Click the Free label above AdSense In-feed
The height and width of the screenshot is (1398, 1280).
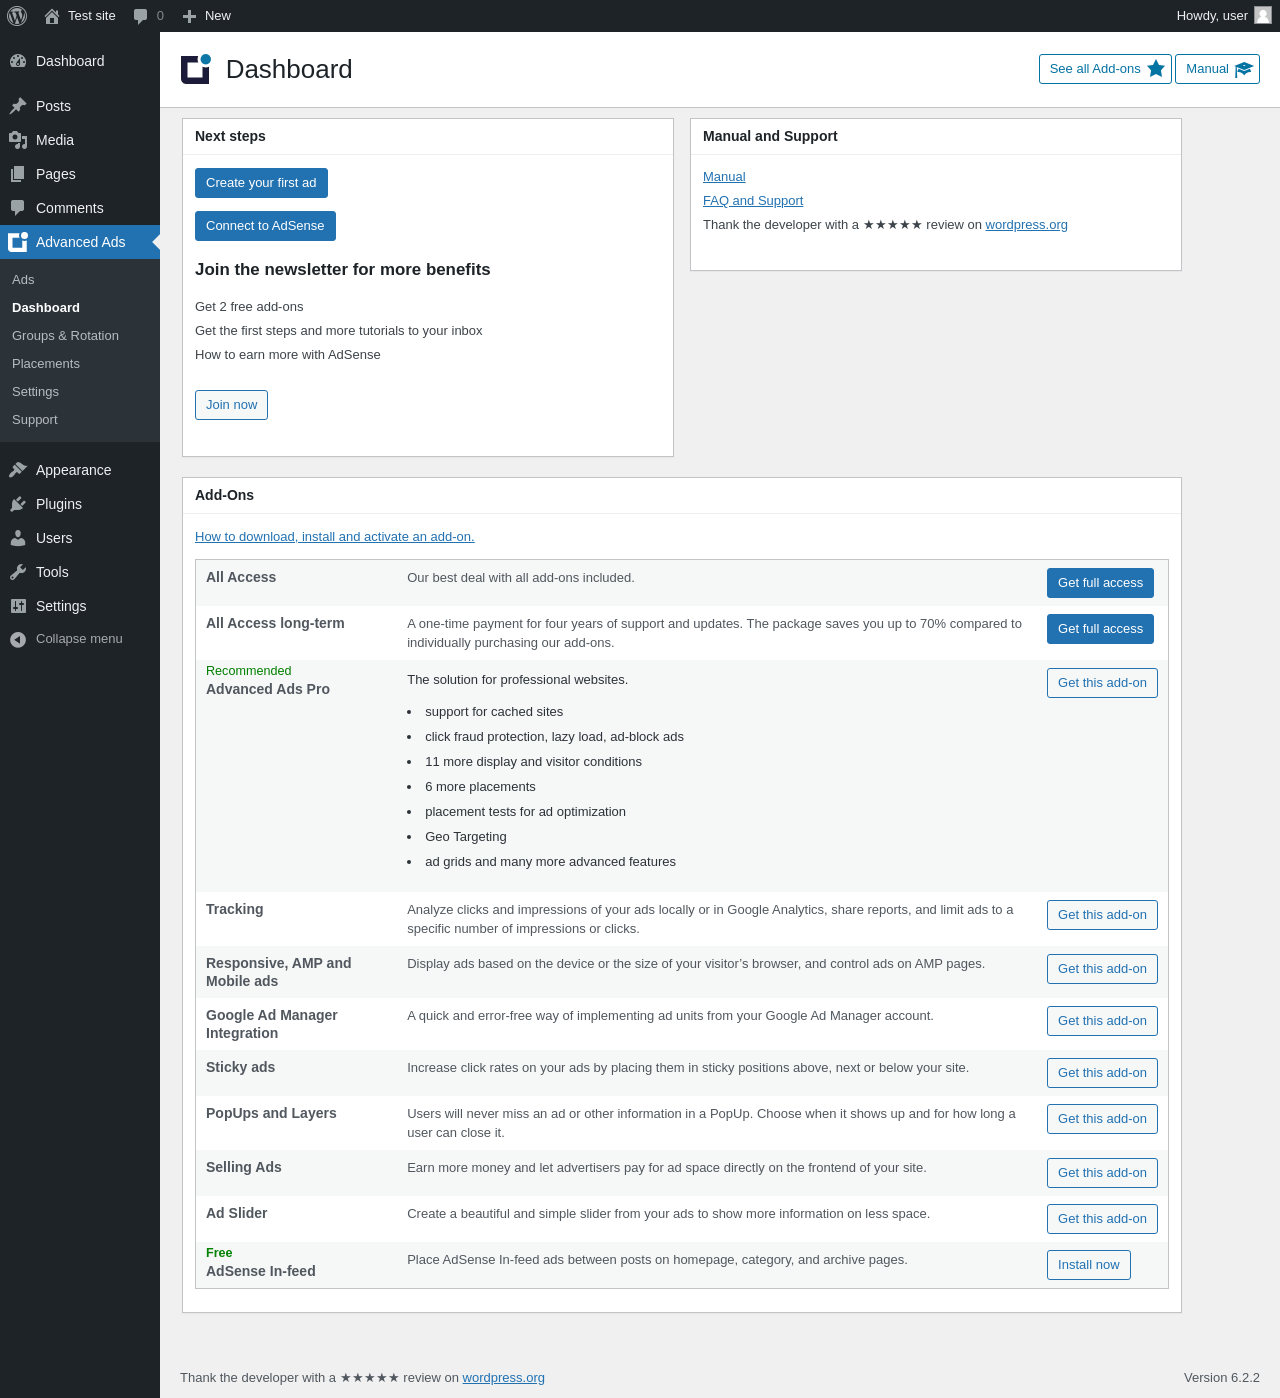tap(219, 1253)
